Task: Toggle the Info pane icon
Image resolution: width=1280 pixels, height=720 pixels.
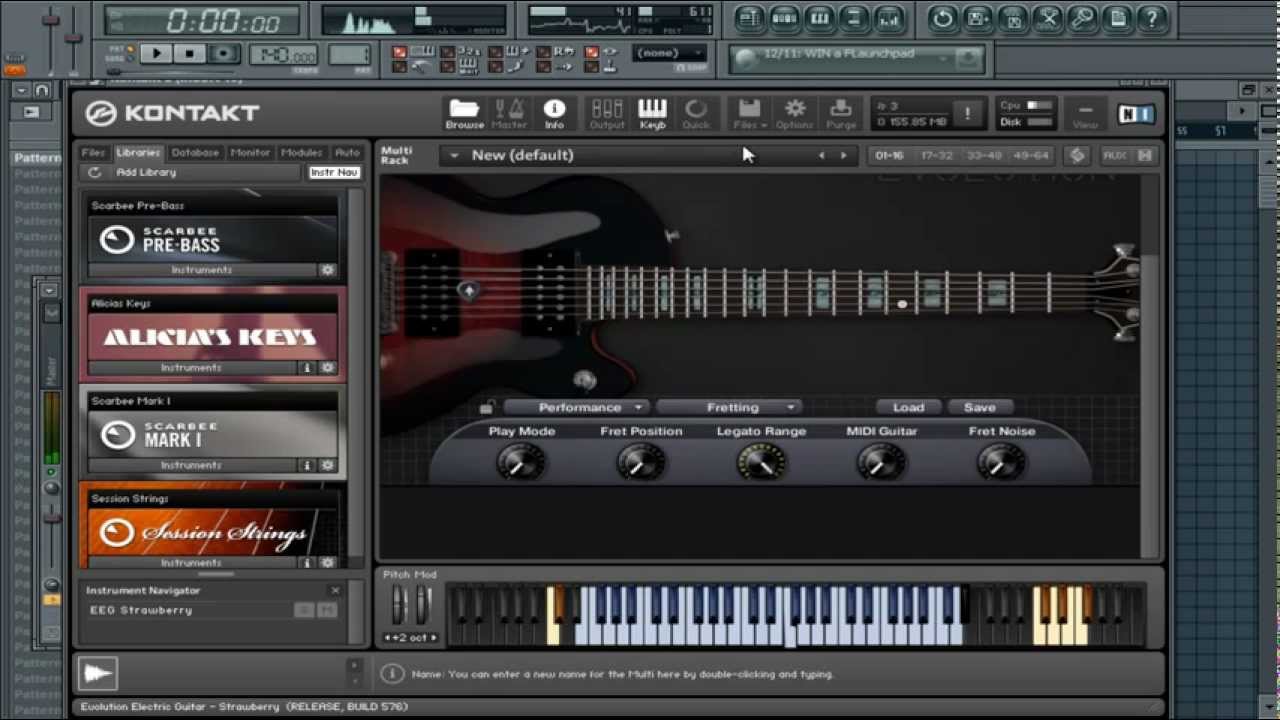Action: tap(554, 114)
